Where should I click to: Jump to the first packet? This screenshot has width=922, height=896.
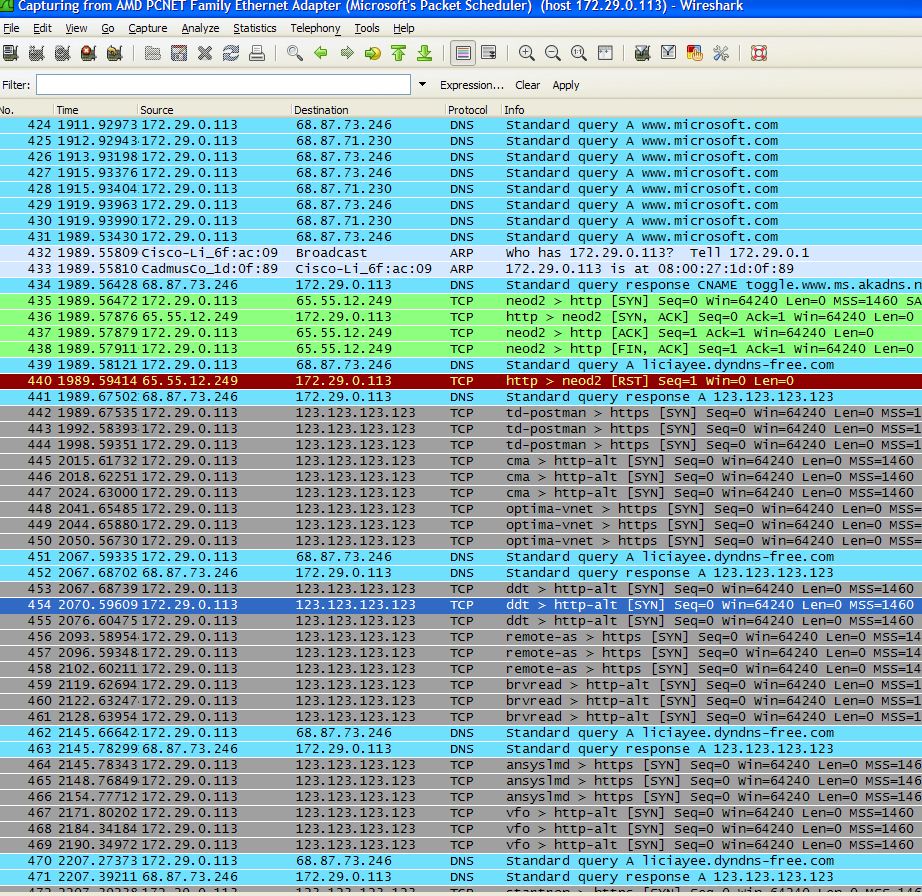(399, 54)
